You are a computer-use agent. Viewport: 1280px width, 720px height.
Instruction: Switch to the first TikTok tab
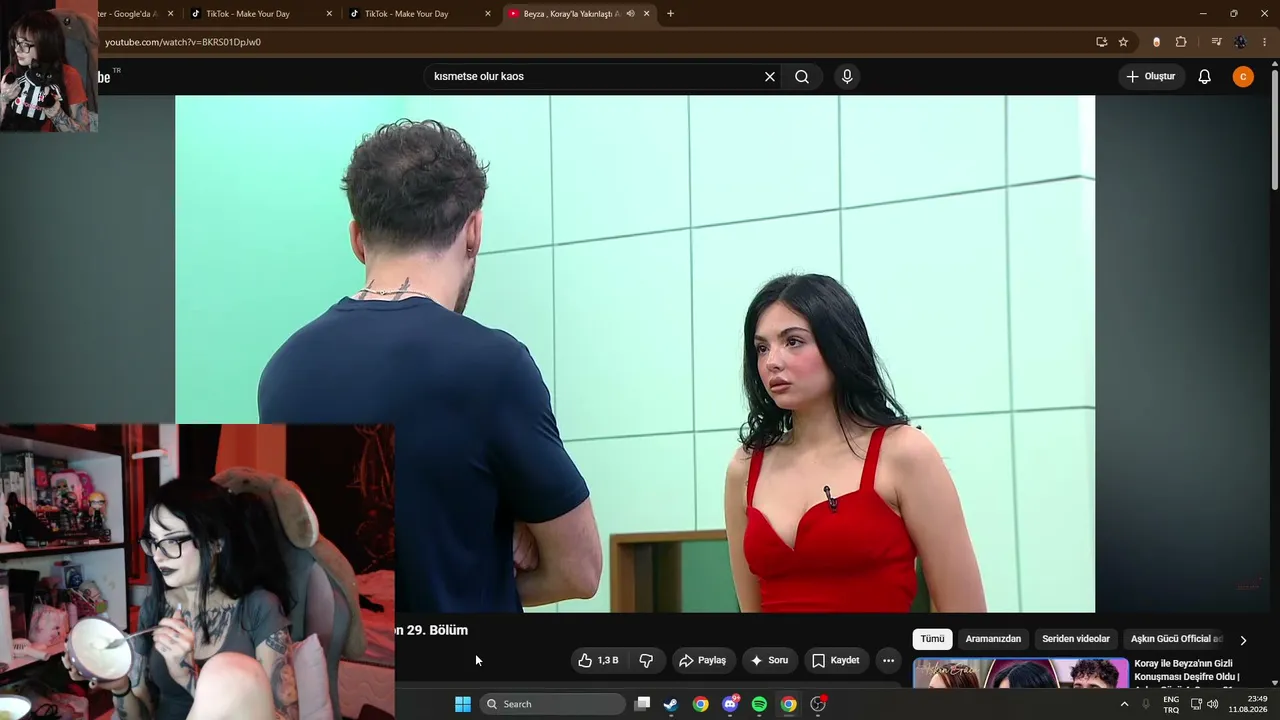click(260, 14)
